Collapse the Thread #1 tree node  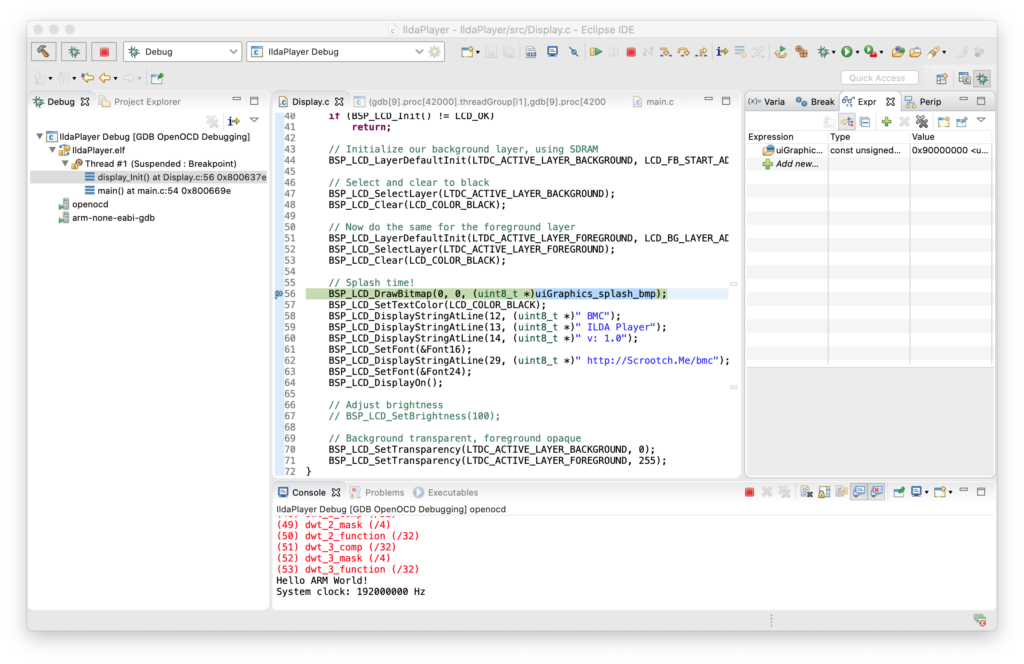click(63, 163)
